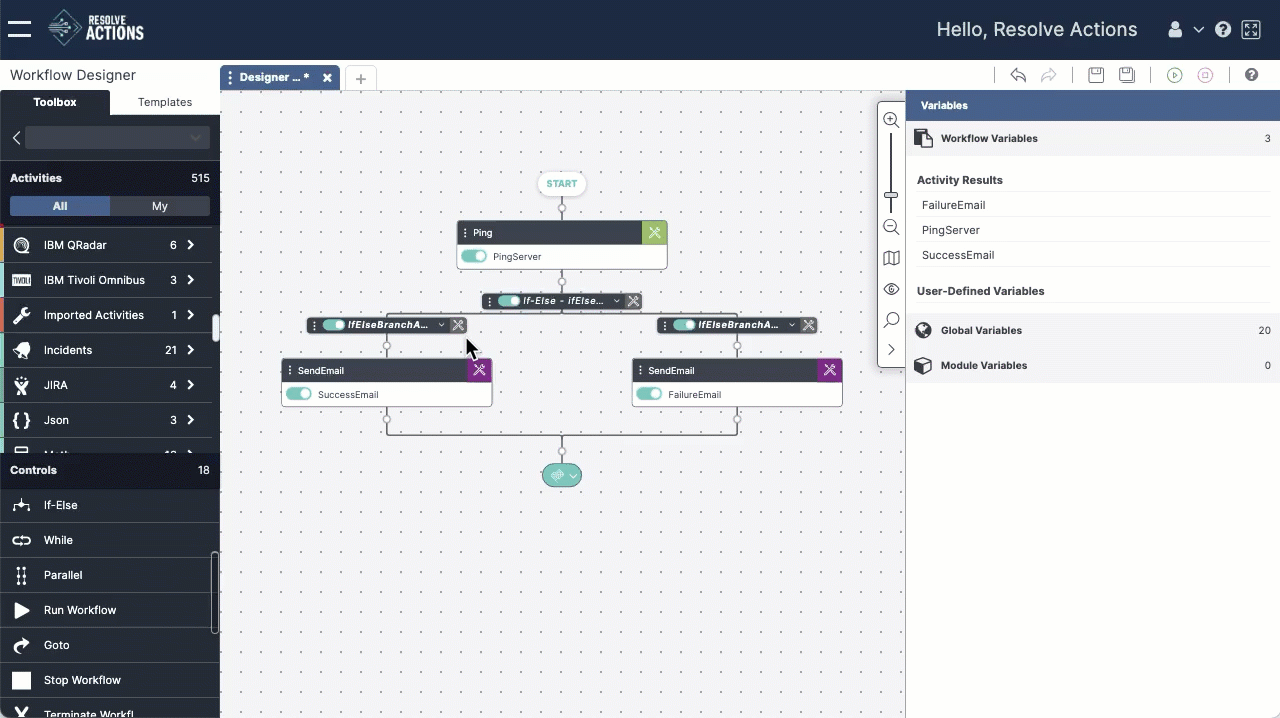Open the end node dropdown chevron
This screenshot has height=718, width=1280.
pyautogui.click(x=573, y=476)
